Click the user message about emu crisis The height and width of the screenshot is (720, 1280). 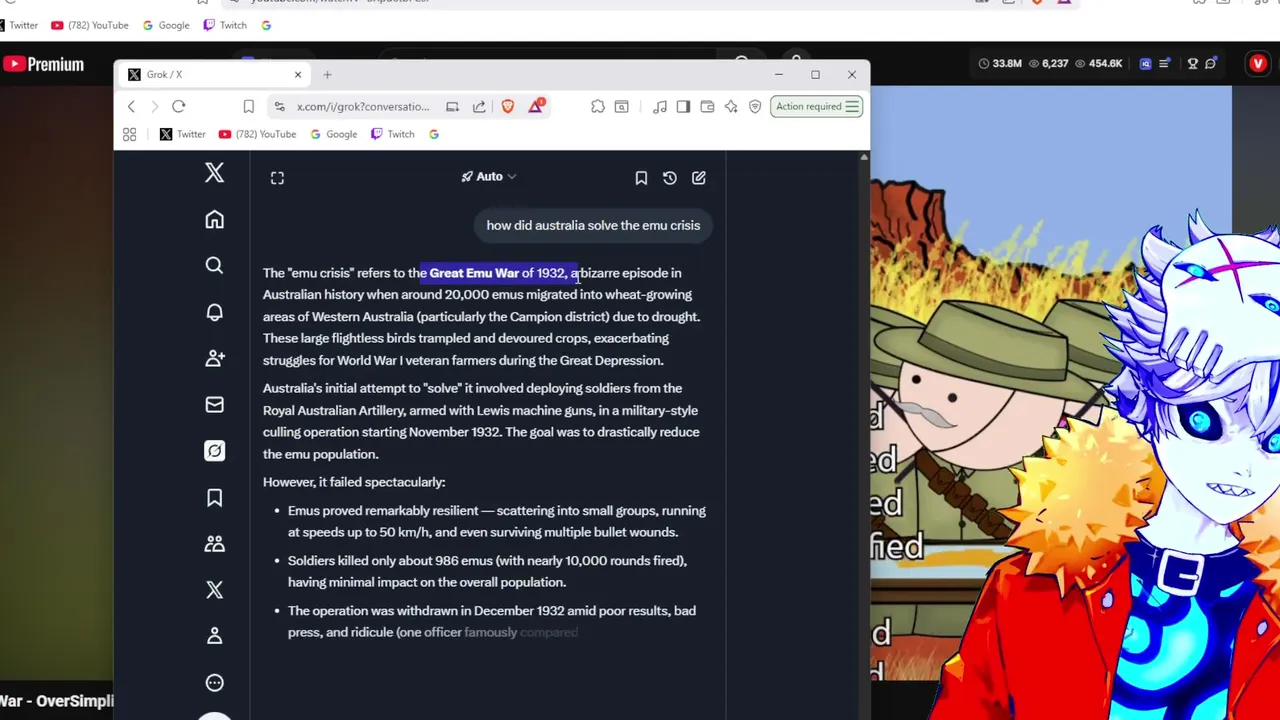tap(593, 226)
